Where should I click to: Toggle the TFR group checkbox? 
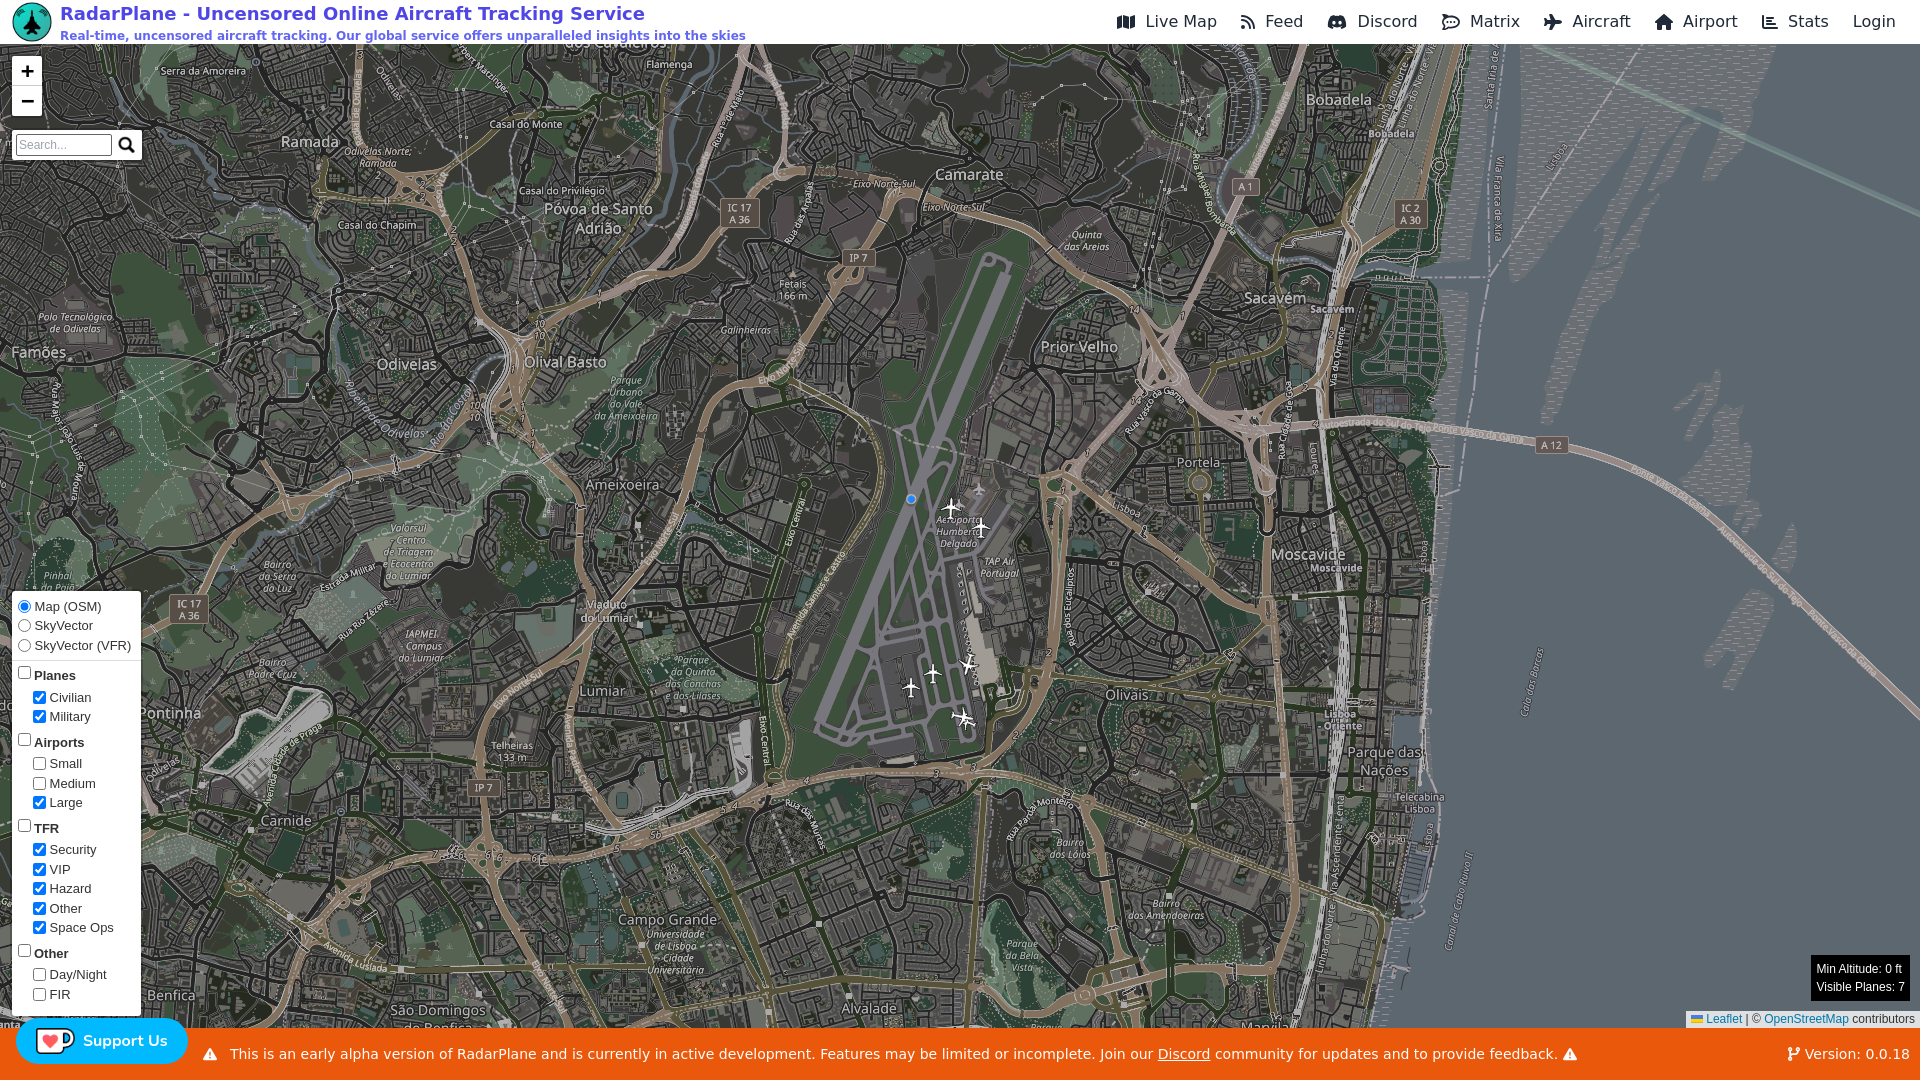[x=25, y=826]
